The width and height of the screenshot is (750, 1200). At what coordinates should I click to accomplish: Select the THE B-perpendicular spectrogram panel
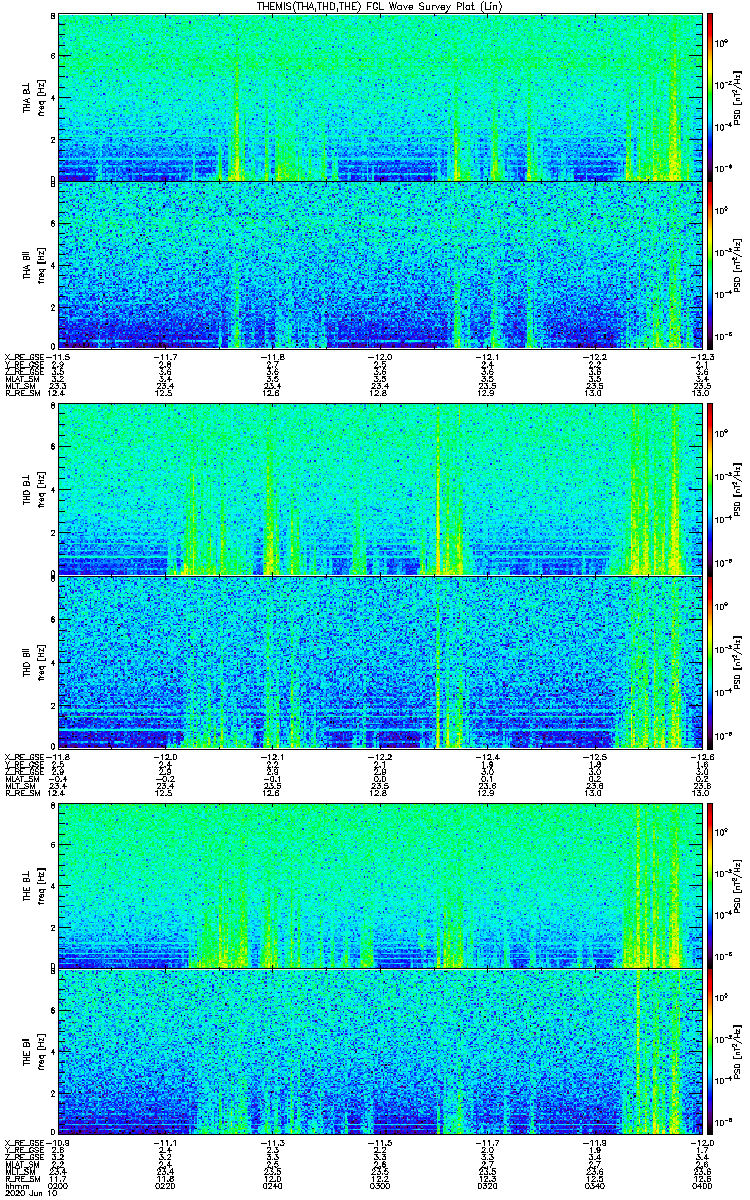tap(379, 885)
